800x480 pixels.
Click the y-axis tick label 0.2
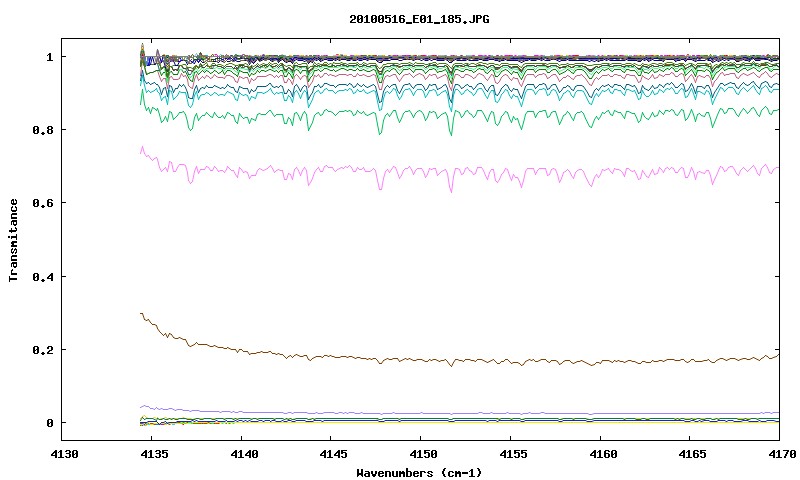tap(43, 350)
